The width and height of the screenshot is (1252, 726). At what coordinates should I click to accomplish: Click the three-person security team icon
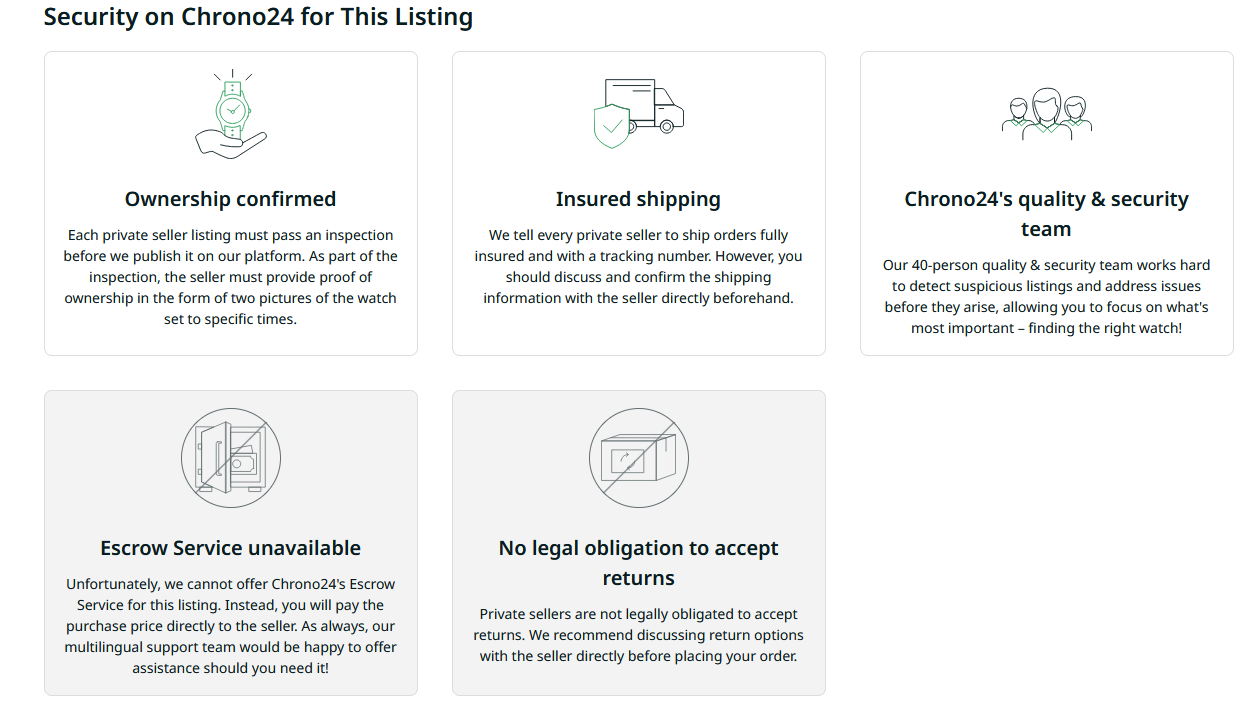click(1046, 113)
